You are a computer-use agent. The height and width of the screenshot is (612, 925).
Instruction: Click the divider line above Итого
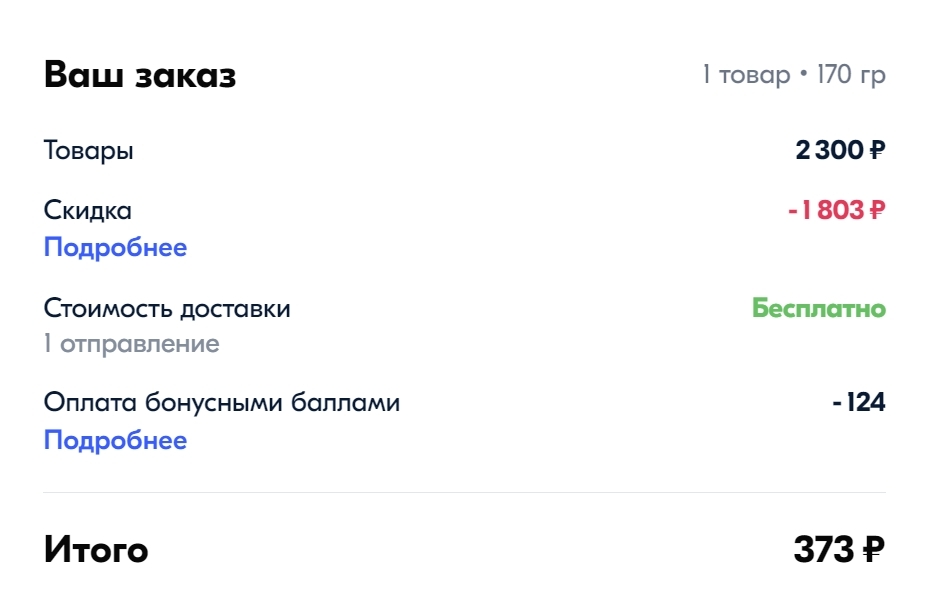tap(464, 492)
